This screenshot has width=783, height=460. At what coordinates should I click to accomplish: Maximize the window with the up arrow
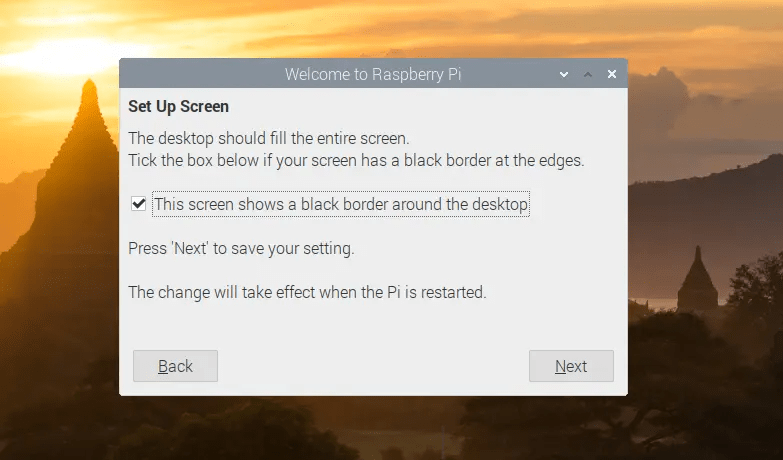click(588, 74)
